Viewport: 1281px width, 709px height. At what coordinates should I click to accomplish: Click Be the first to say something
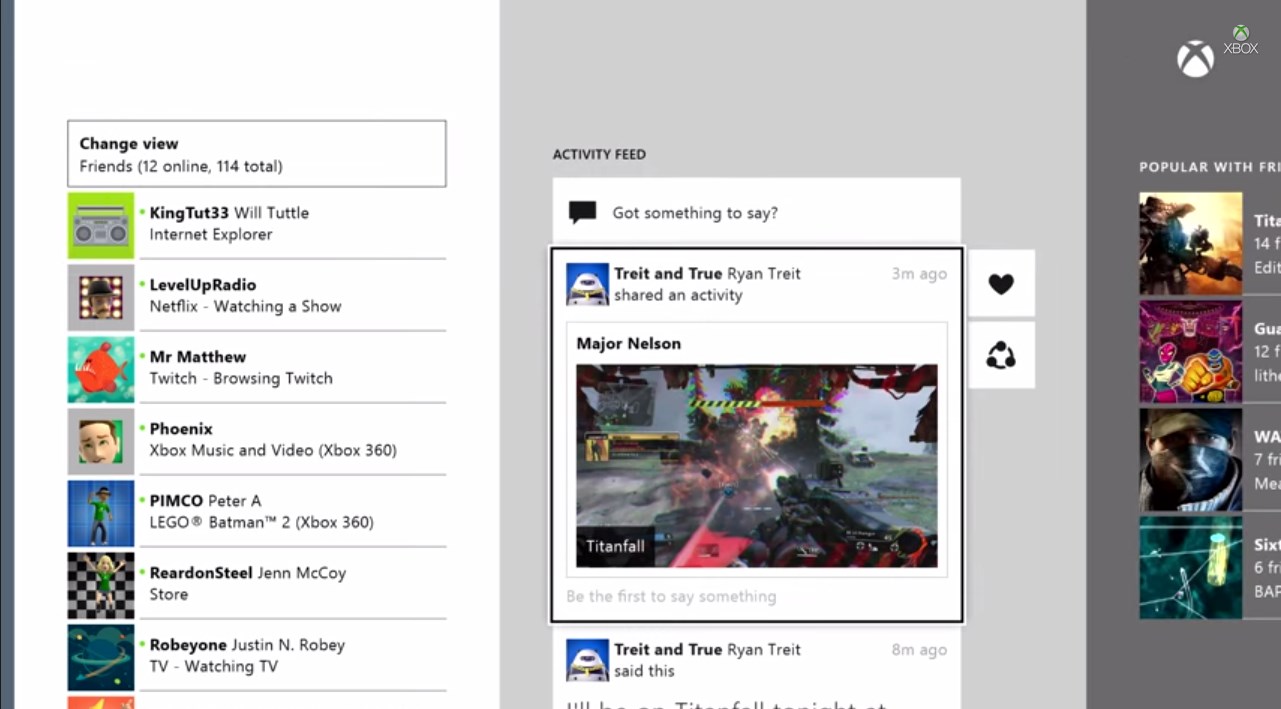(671, 596)
